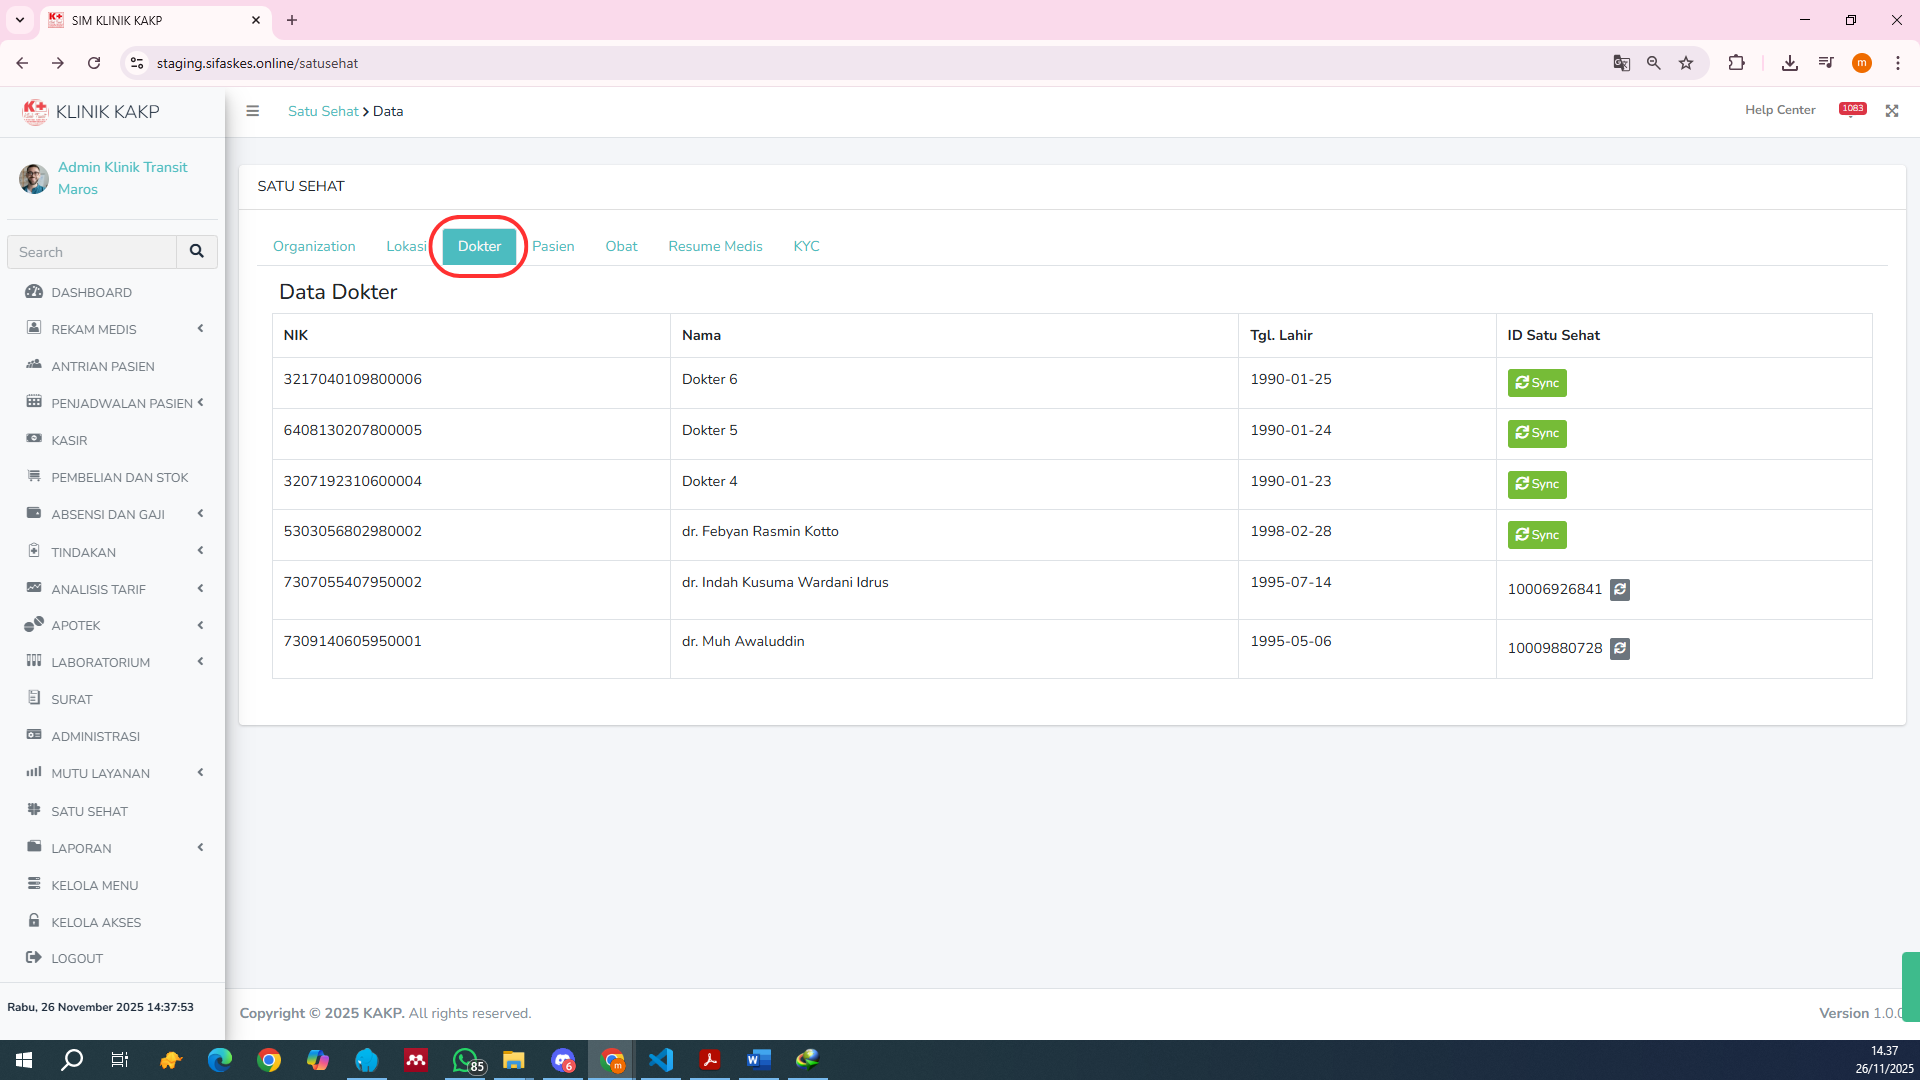Sync Dokter 6 to Satu Sehat
1920x1080 pixels.
(x=1537, y=383)
